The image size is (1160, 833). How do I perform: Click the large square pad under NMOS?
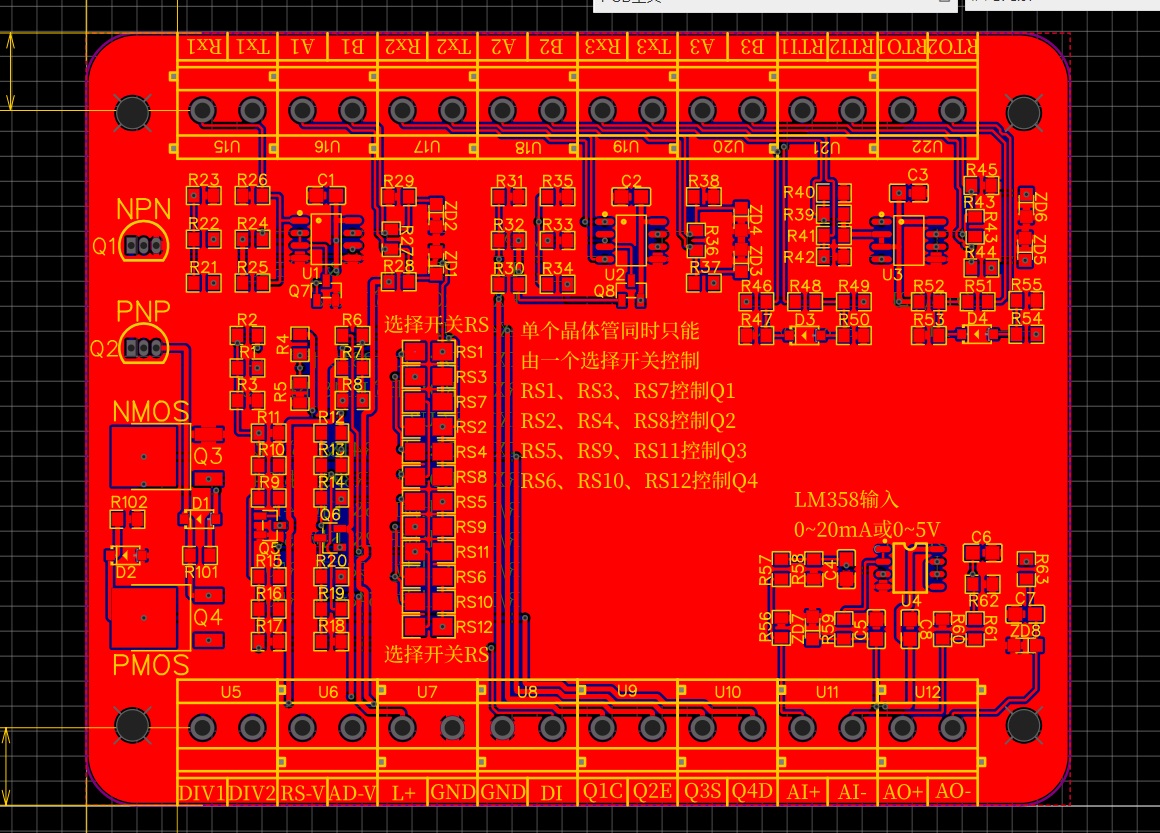144,456
